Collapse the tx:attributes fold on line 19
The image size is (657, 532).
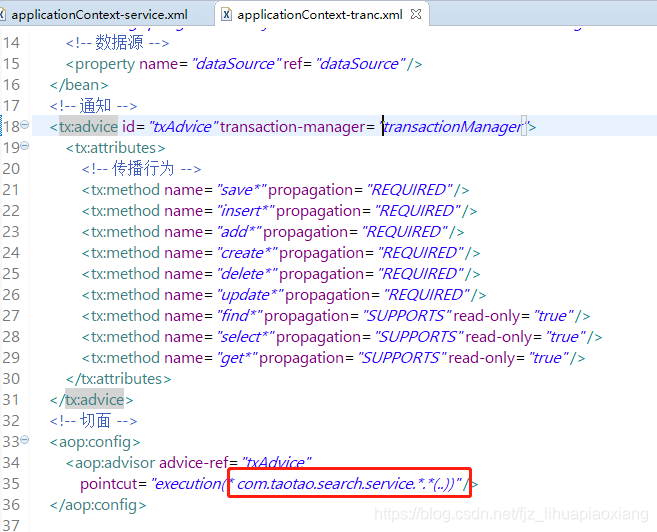tap(25, 145)
